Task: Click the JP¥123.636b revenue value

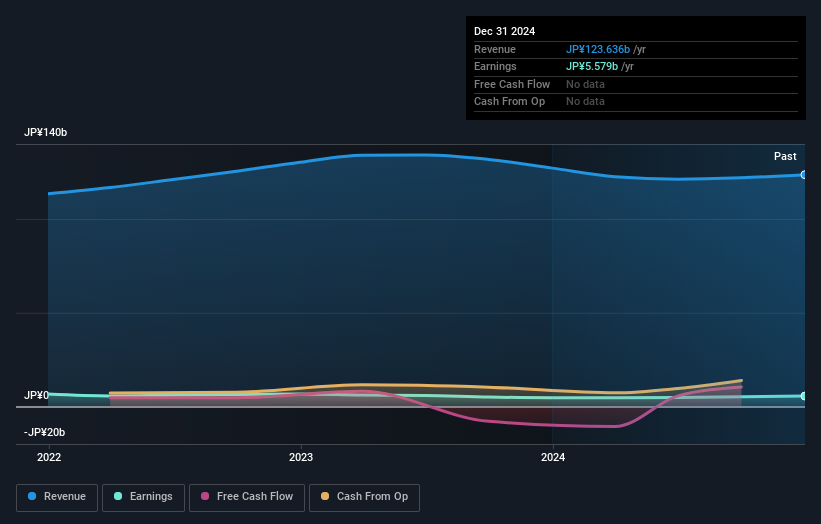Action: [597, 49]
